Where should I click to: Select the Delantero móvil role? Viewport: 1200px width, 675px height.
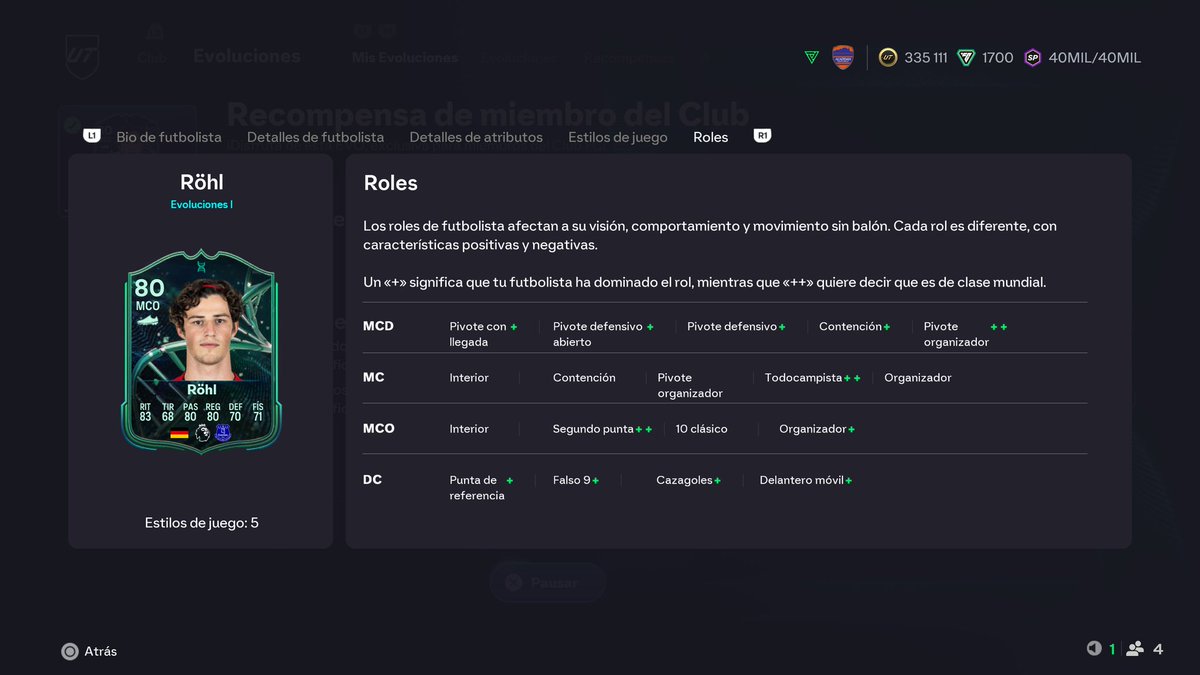tap(806, 479)
